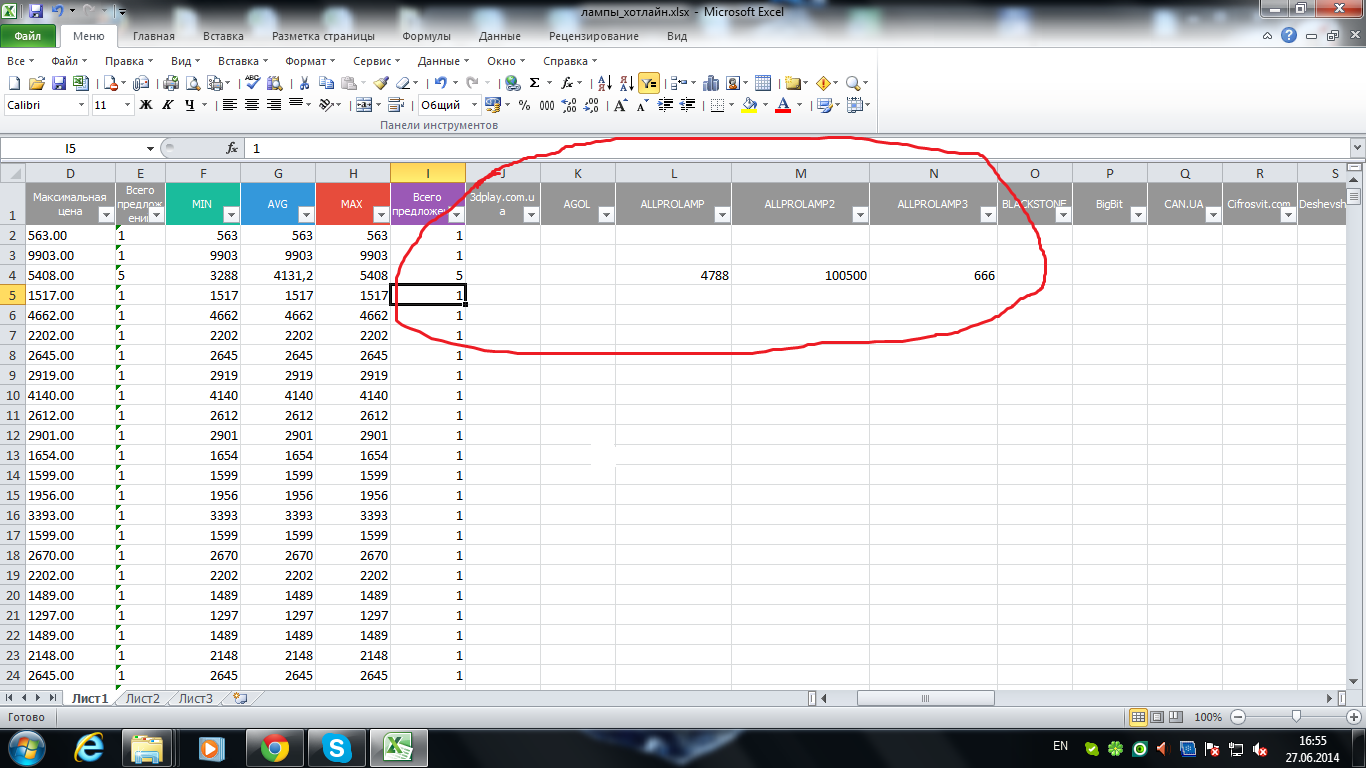Activate the format painter brush
The height and width of the screenshot is (768, 1366).
pyautogui.click(x=381, y=83)
